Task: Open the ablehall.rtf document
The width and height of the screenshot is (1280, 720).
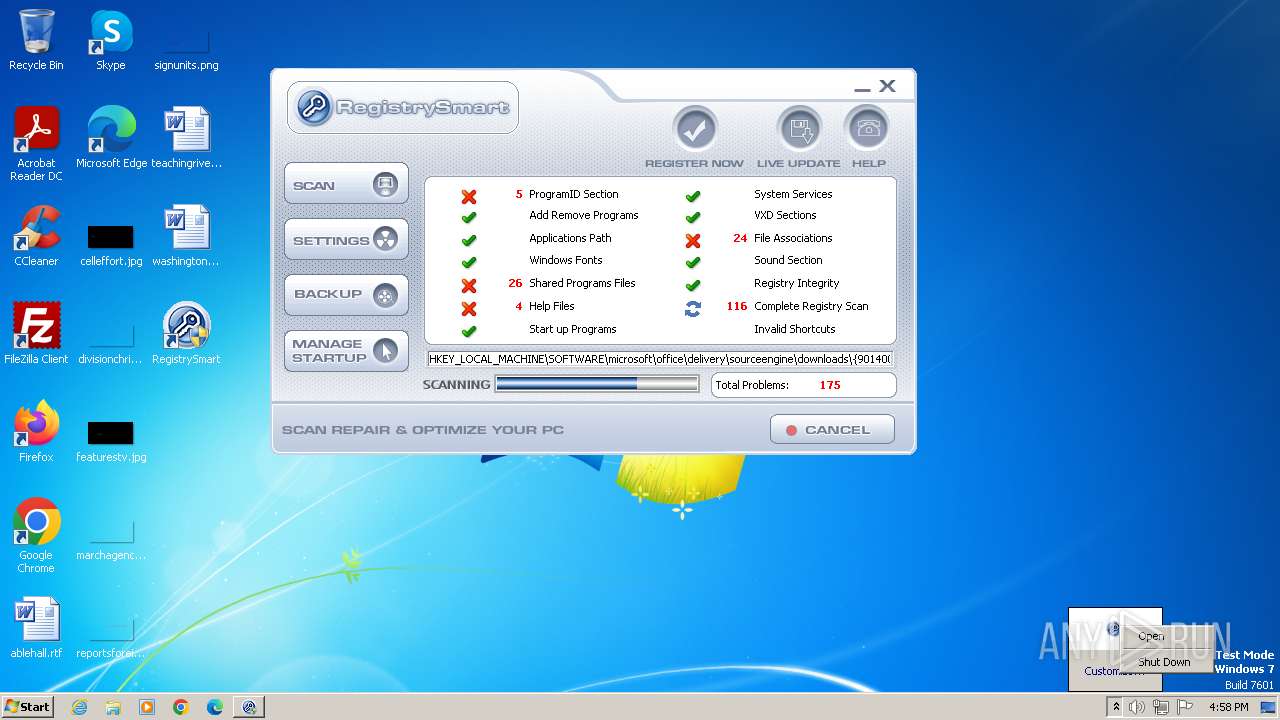Action: pos(36,628)
